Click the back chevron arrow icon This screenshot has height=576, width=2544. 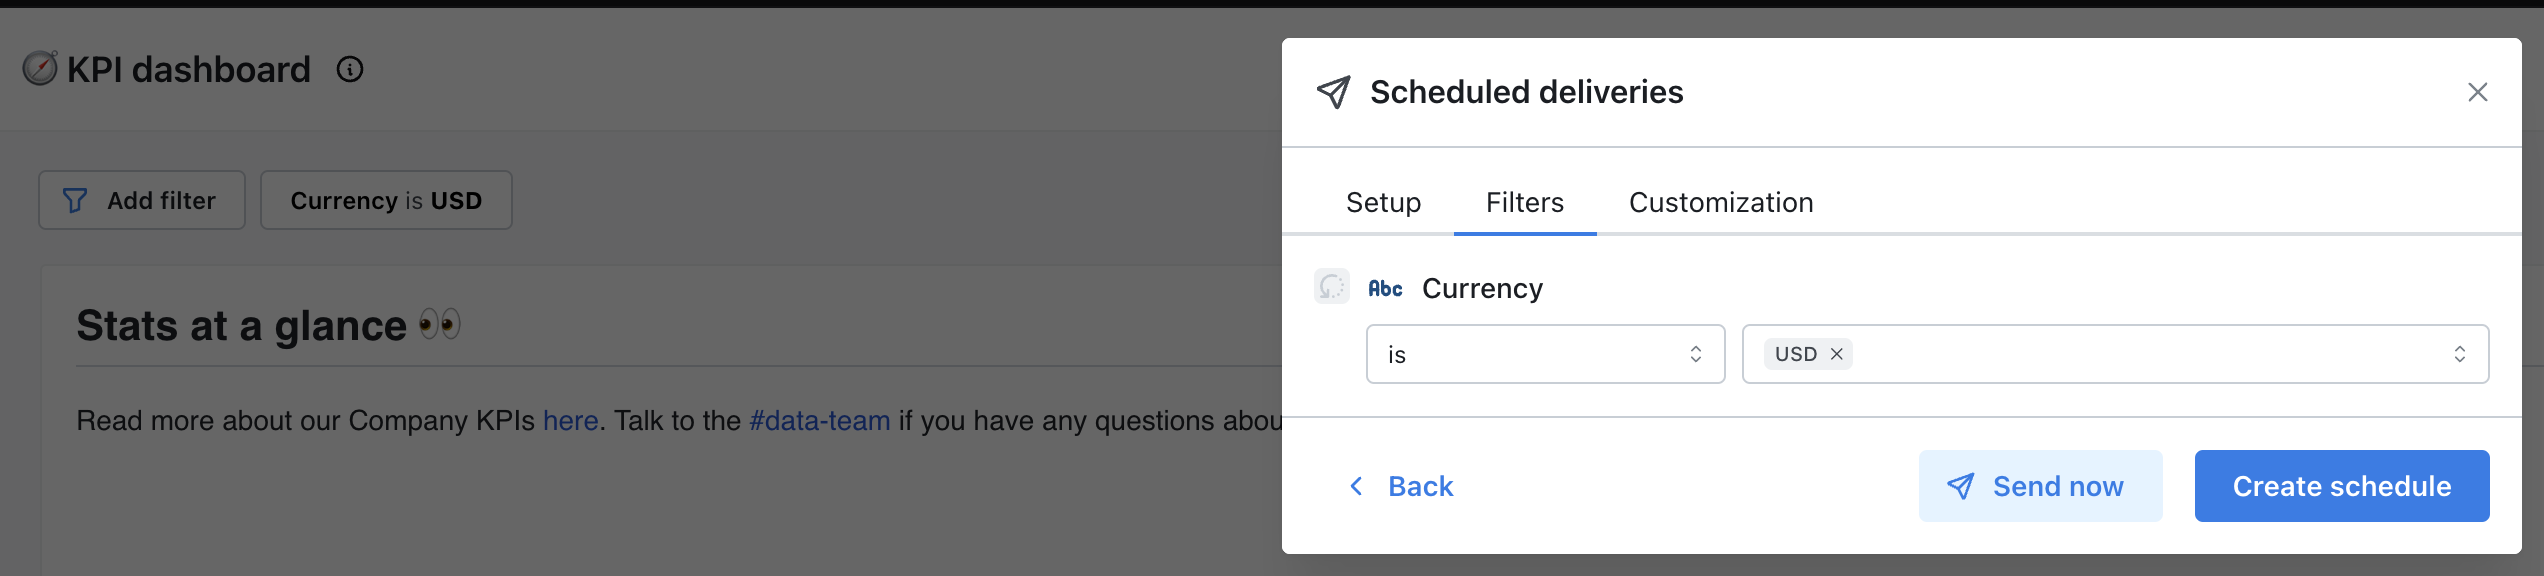(x=1356, y=486)
